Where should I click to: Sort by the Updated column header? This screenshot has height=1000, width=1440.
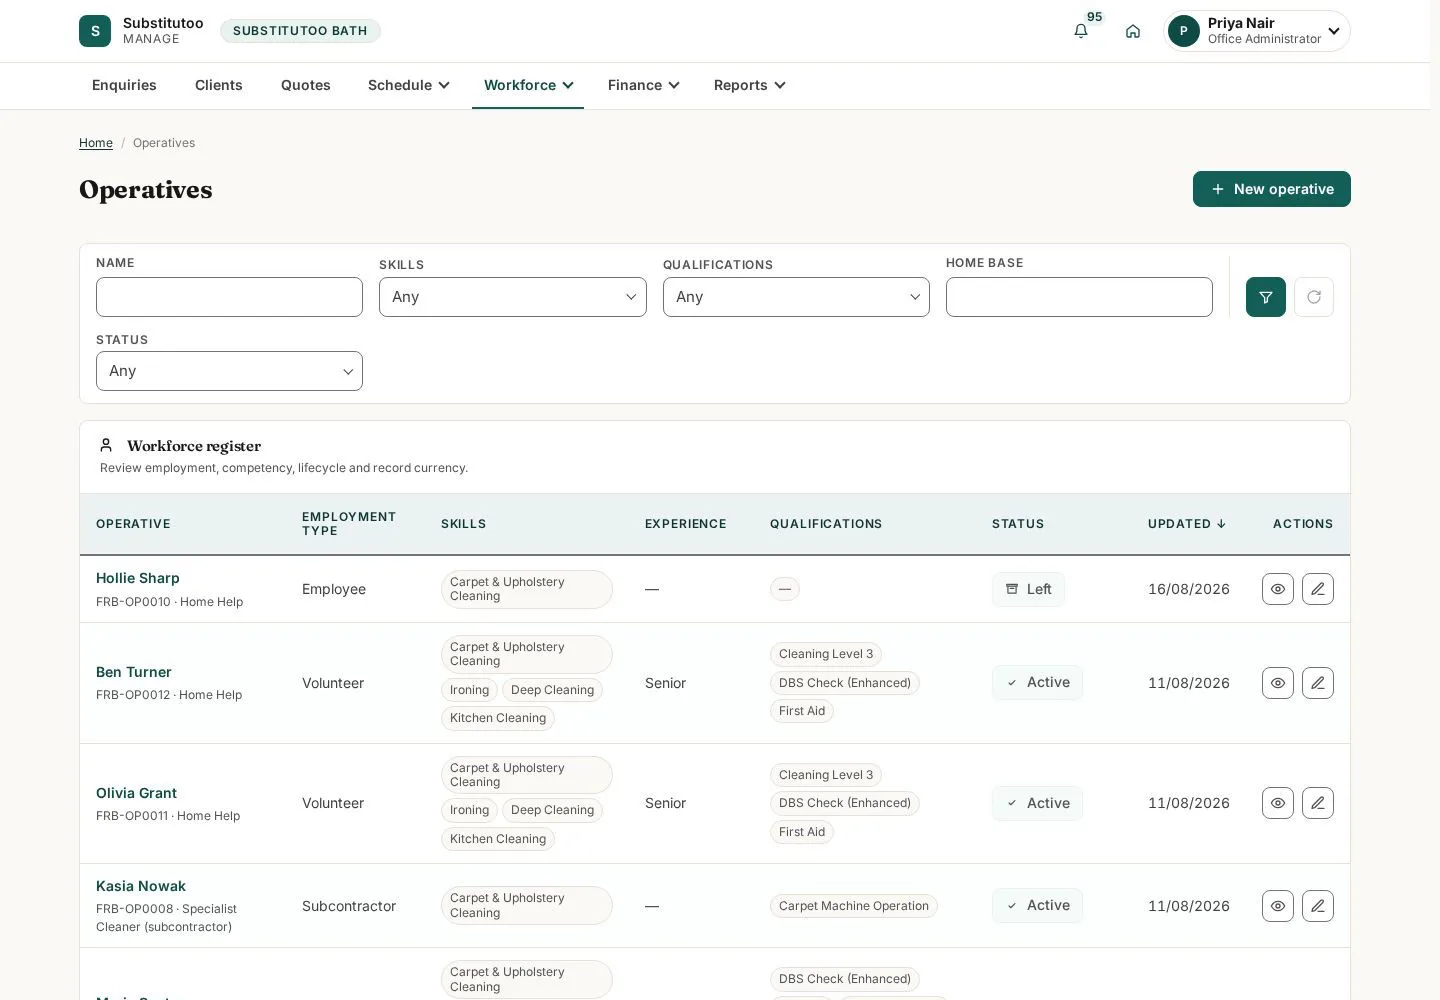[1187, 524]
